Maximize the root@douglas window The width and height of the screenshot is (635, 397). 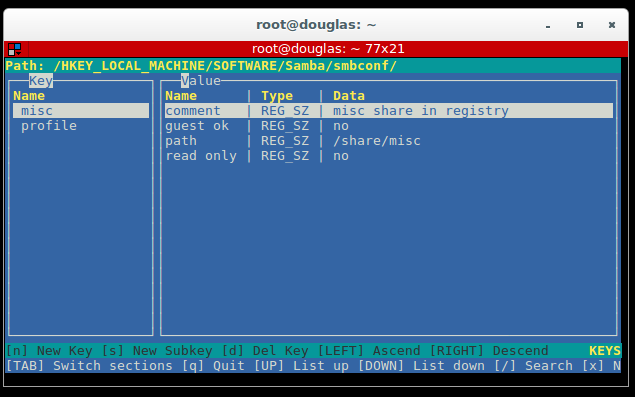580,25
